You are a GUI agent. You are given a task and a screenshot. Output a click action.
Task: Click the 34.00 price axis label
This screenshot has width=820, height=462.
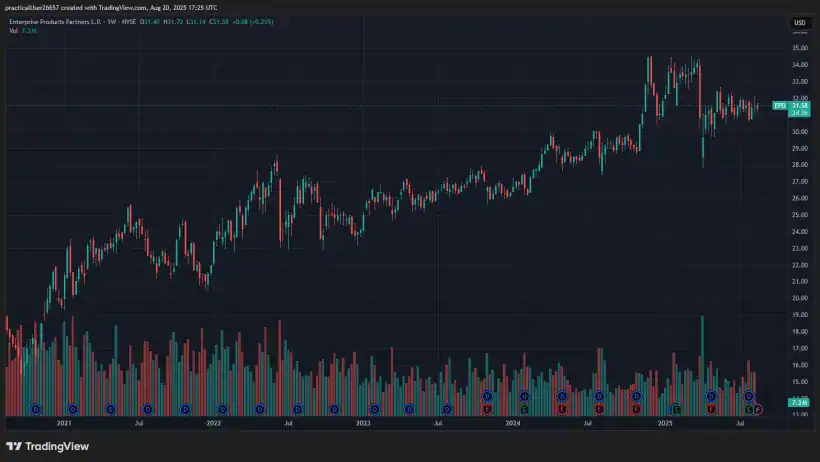800,65
